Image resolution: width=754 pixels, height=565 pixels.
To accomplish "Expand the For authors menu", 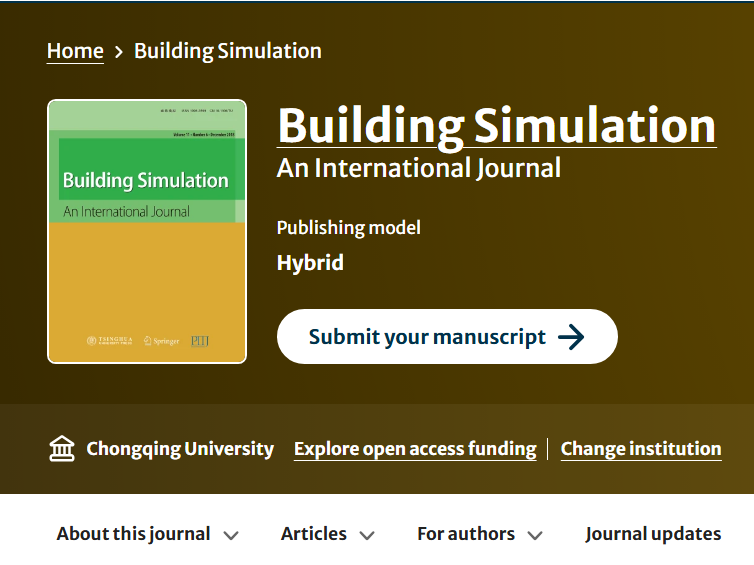I will pos(480,534).
